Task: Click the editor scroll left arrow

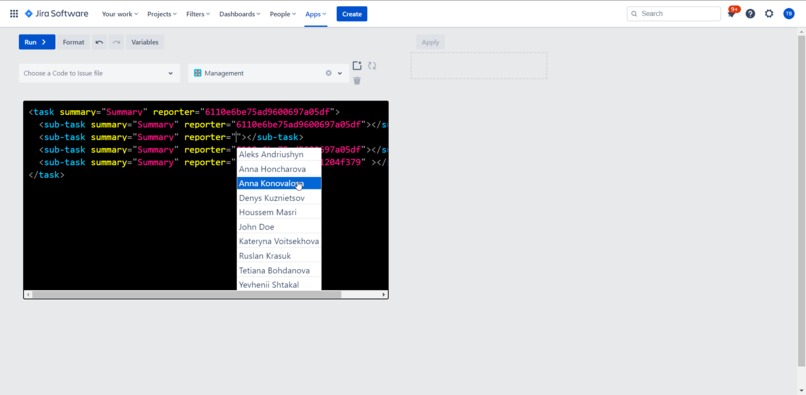Action: coord(28,295)
